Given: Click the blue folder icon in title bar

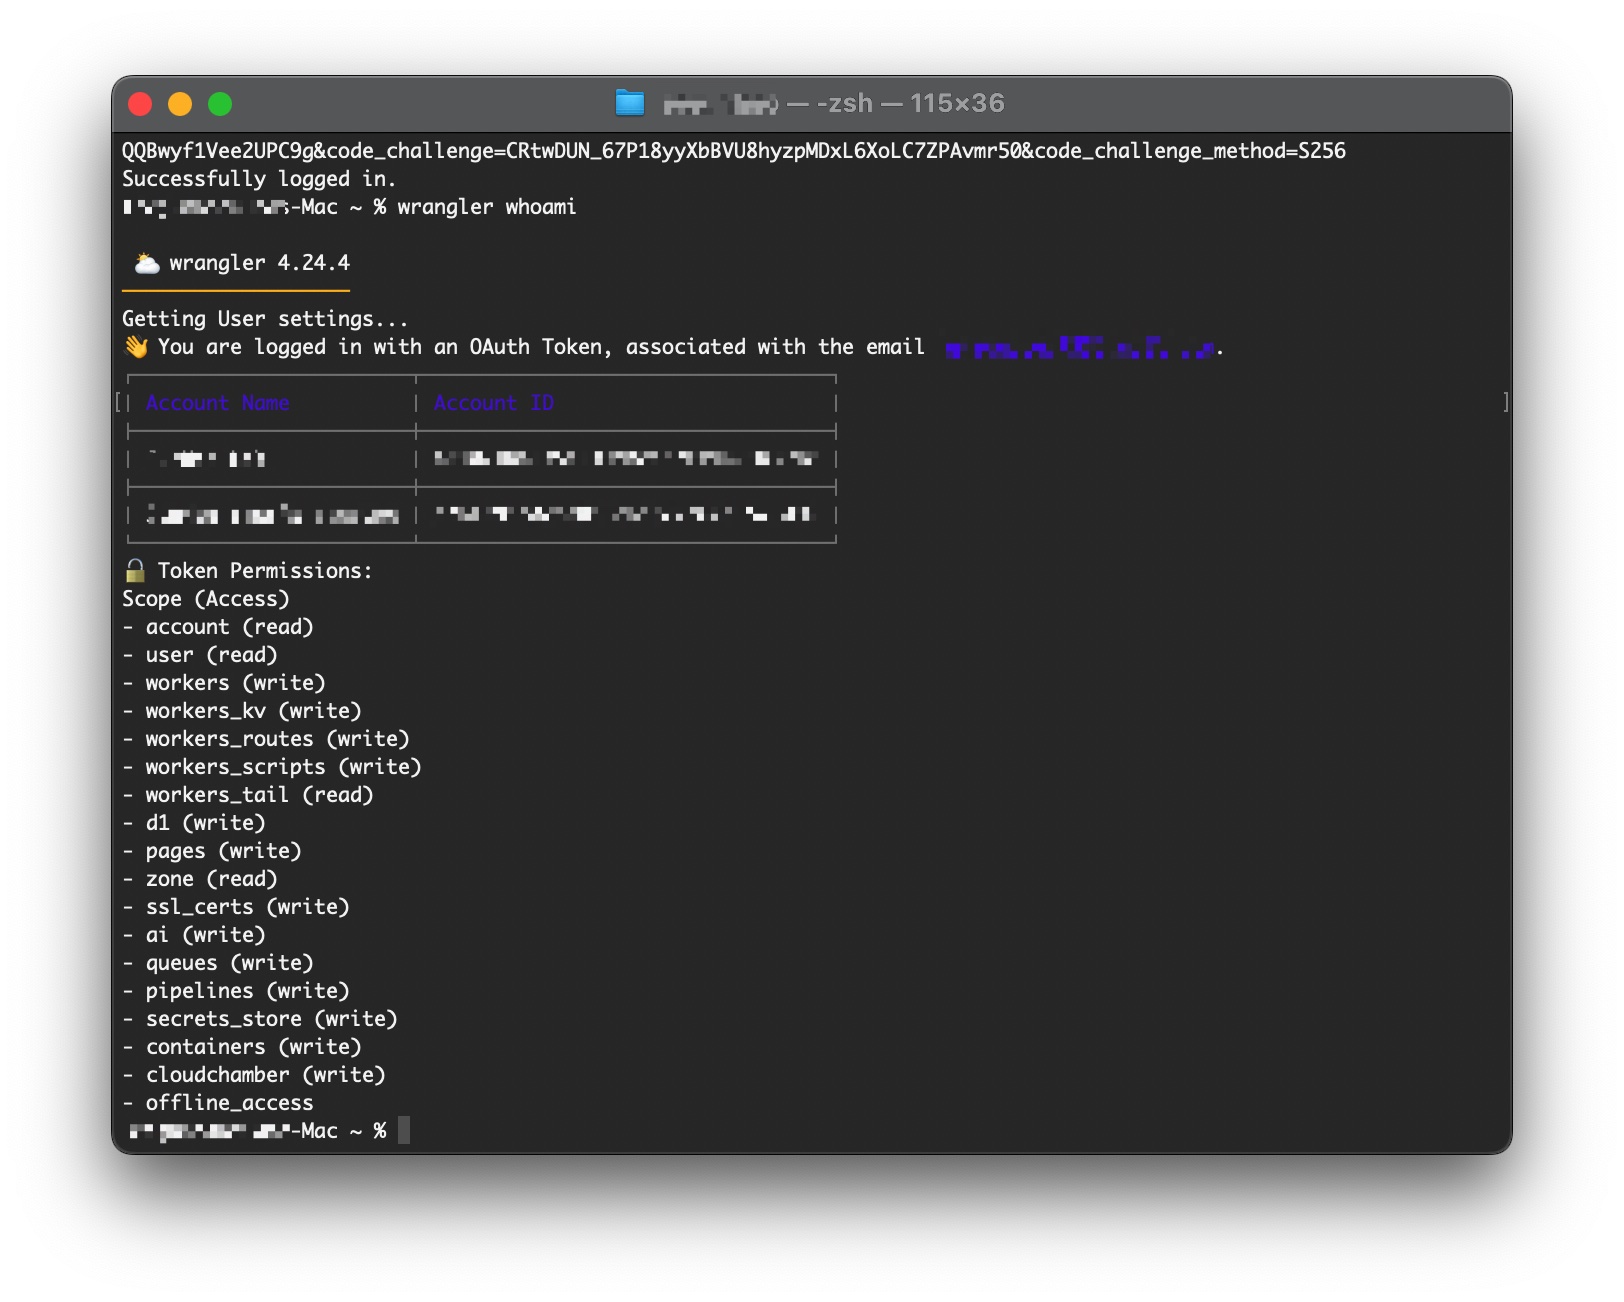Looking at the screenshot, I should coord(629,103).
